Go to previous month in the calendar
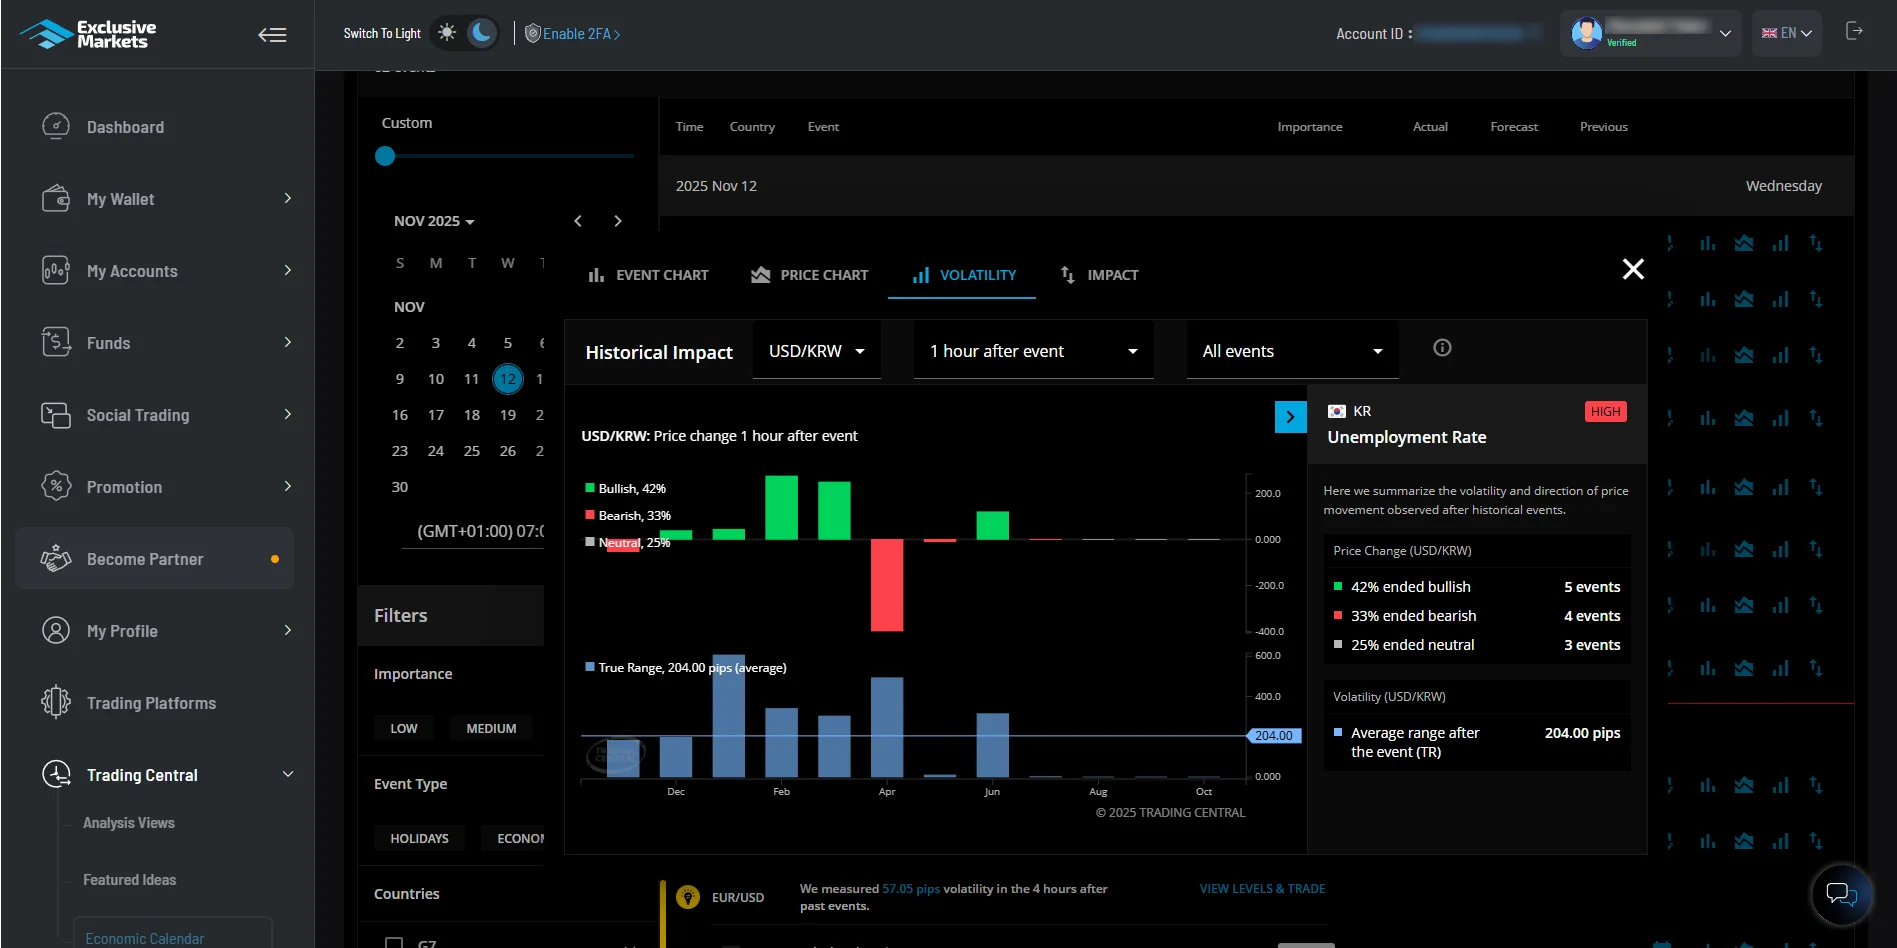This screenshot has width=1897, height=948. pos(578,221)
